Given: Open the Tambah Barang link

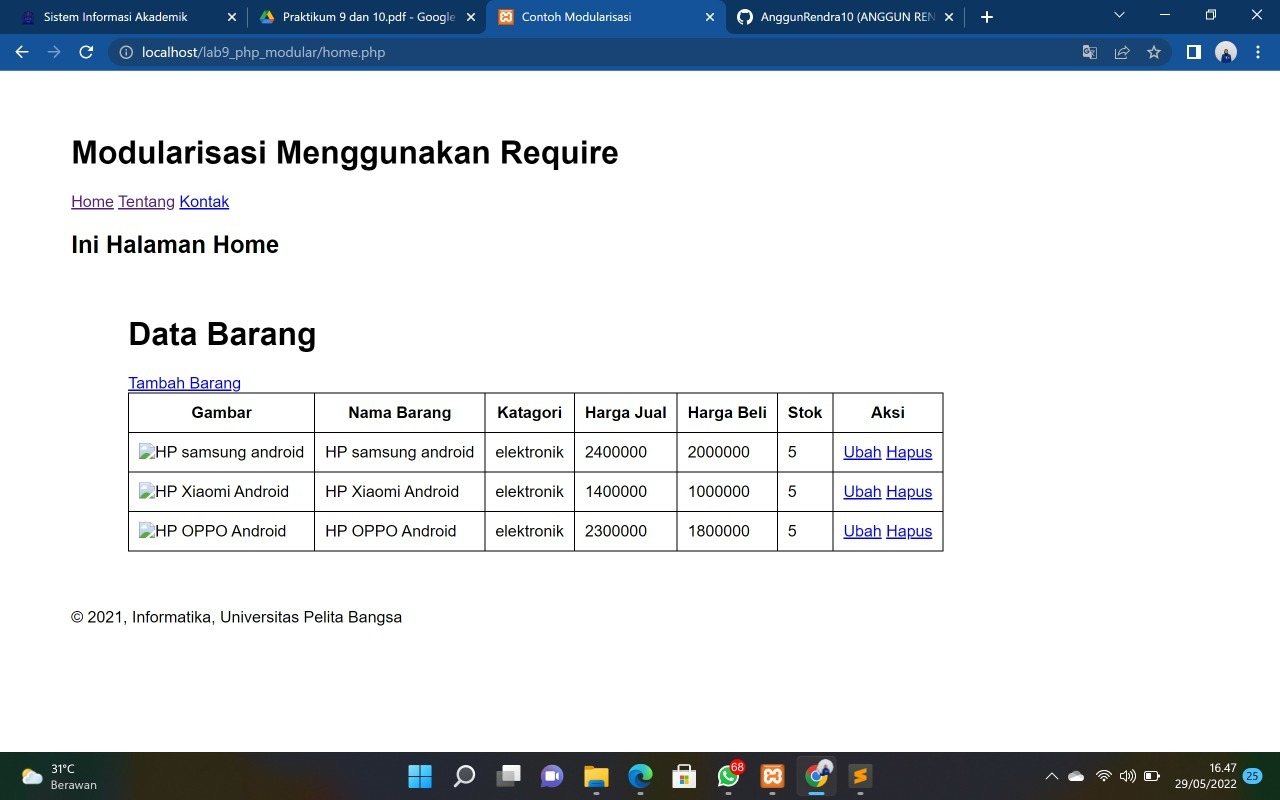Looking at the screenshot, I should point(184,383).
